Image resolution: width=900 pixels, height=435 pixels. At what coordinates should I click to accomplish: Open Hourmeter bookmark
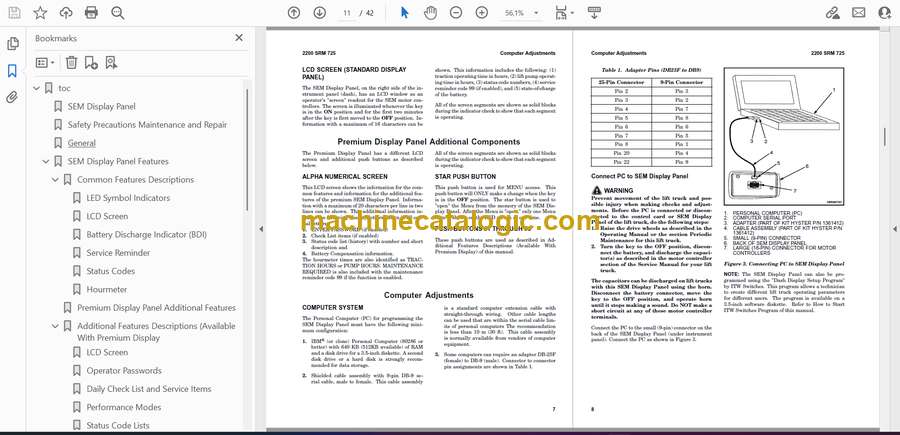pos(107,289)
